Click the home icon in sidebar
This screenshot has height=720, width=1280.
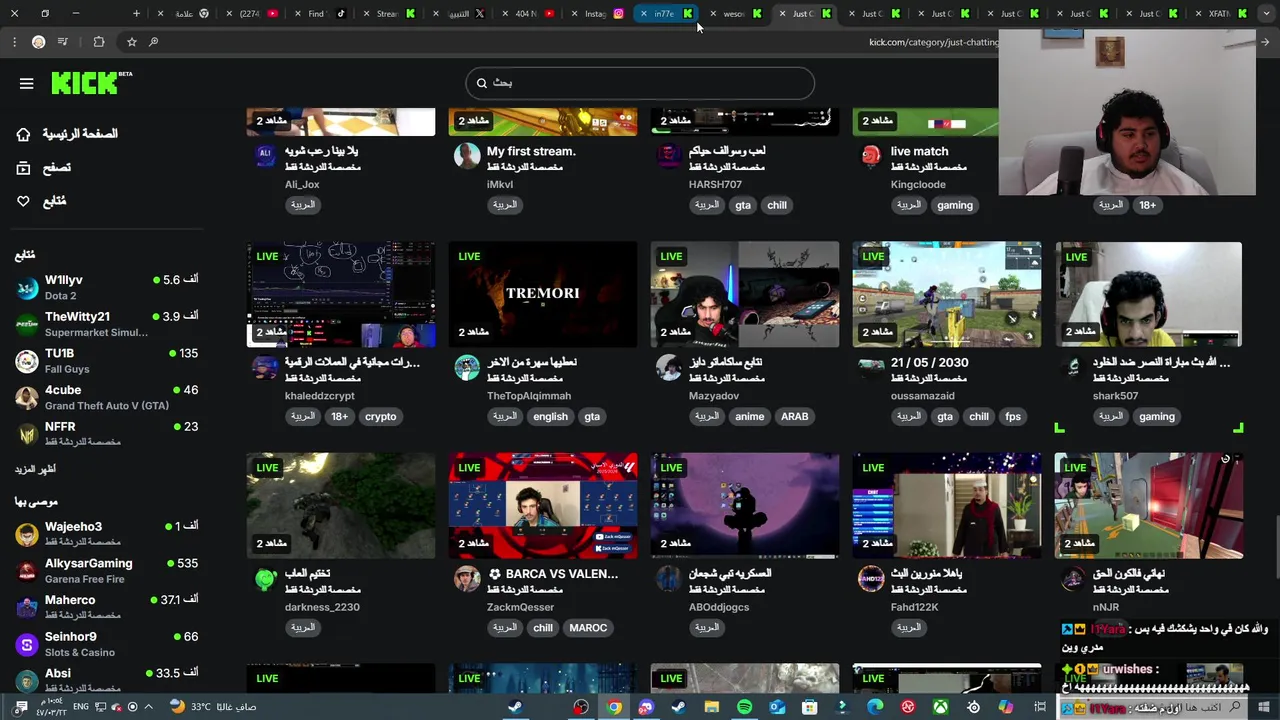23,134
